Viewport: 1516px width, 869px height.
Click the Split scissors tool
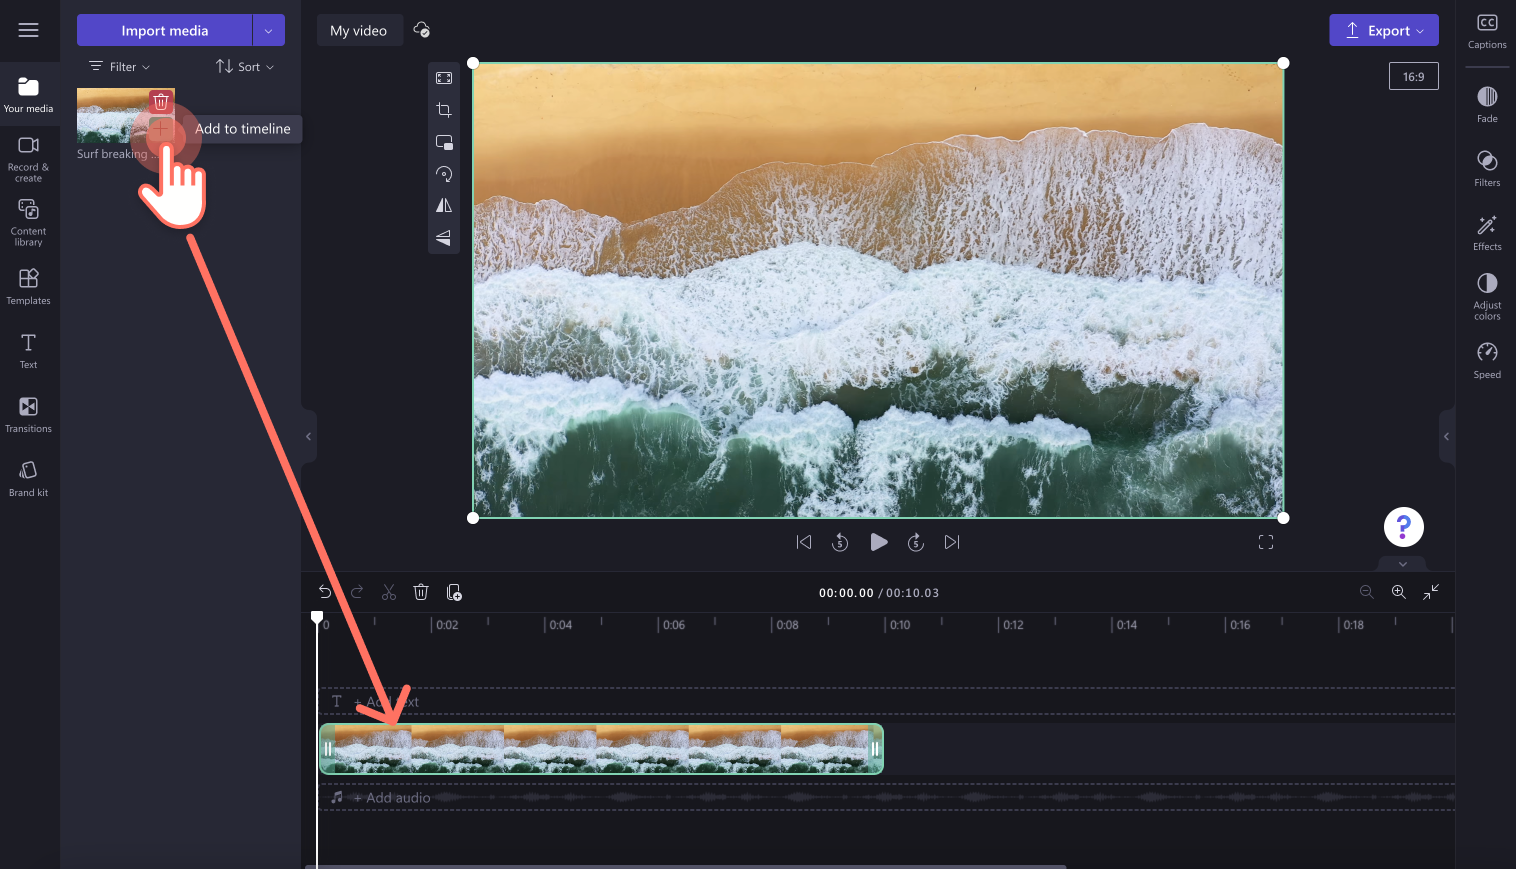tap(389, 592)
